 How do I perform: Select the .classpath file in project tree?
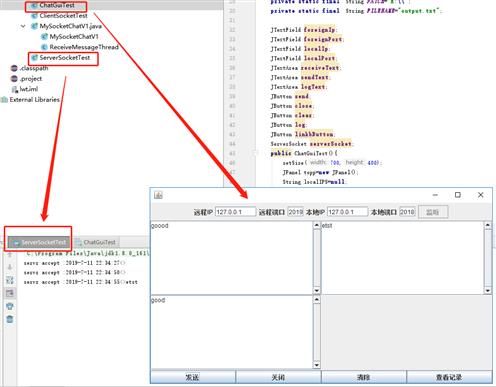pyautogui.click(x=29, y=68)
